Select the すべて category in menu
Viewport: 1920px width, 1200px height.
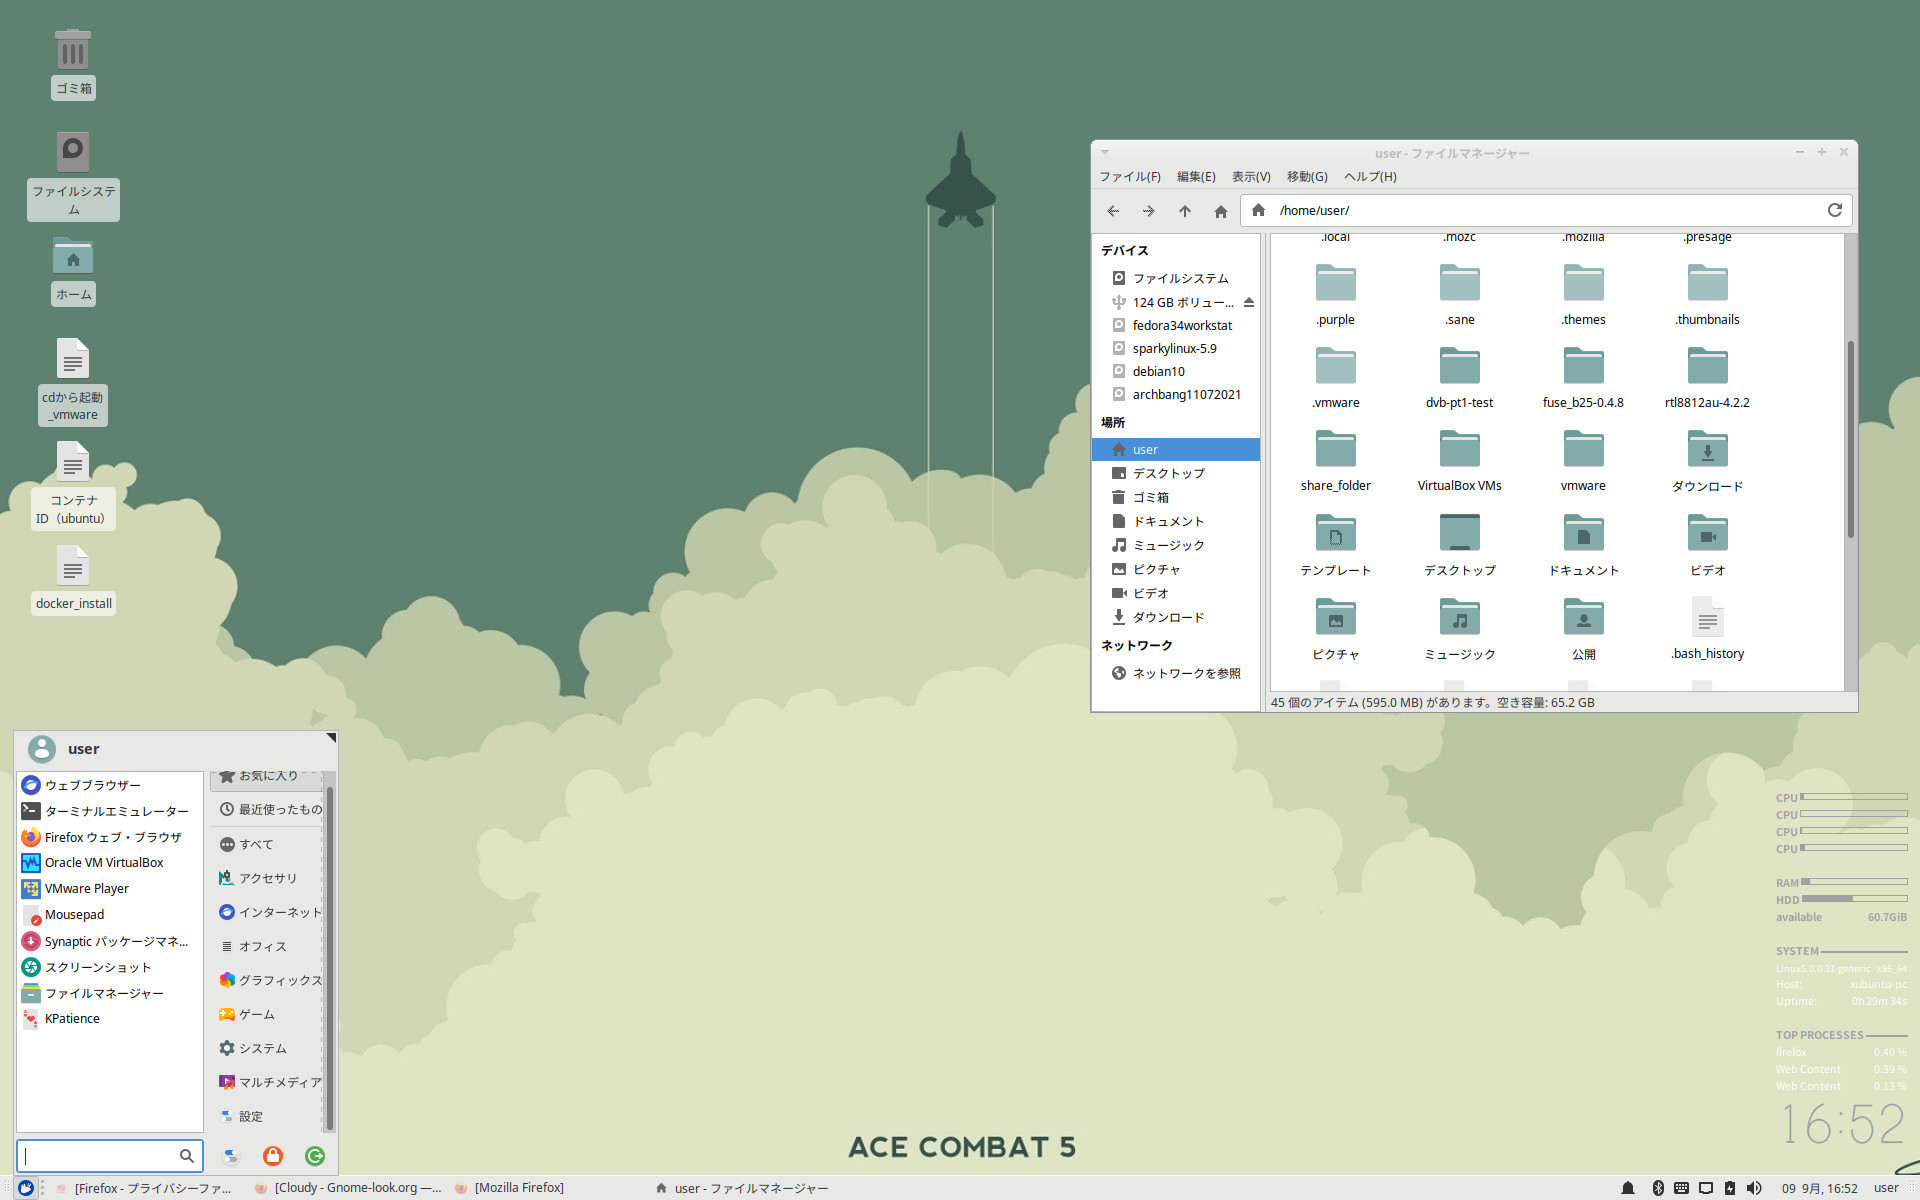[267, 844]
